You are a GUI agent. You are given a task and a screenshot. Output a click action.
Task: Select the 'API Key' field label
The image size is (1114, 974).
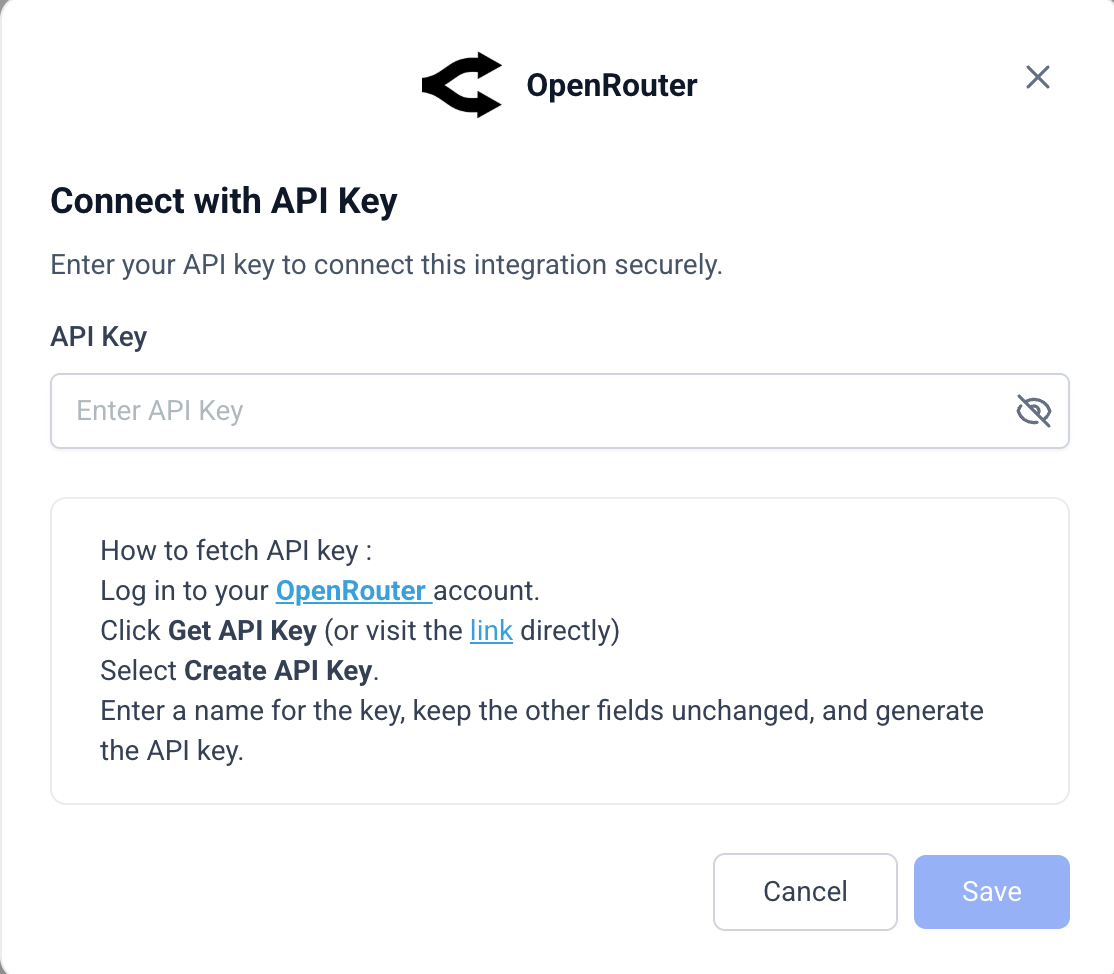[x=99, y=337]
